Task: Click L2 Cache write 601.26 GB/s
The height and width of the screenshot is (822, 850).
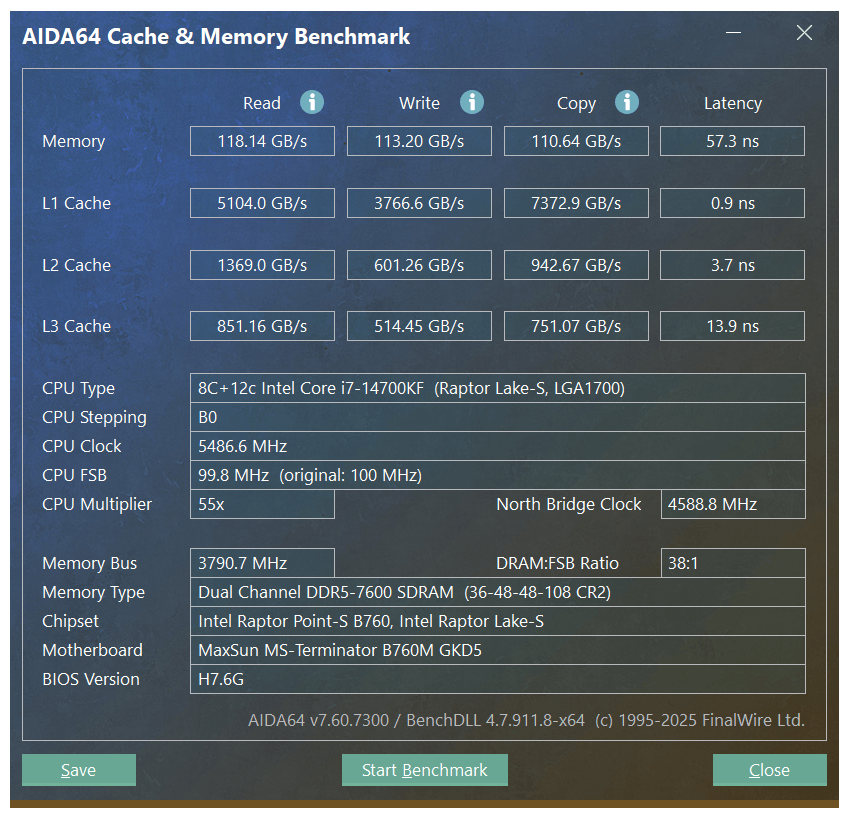Action: click(x=419, y=265)
